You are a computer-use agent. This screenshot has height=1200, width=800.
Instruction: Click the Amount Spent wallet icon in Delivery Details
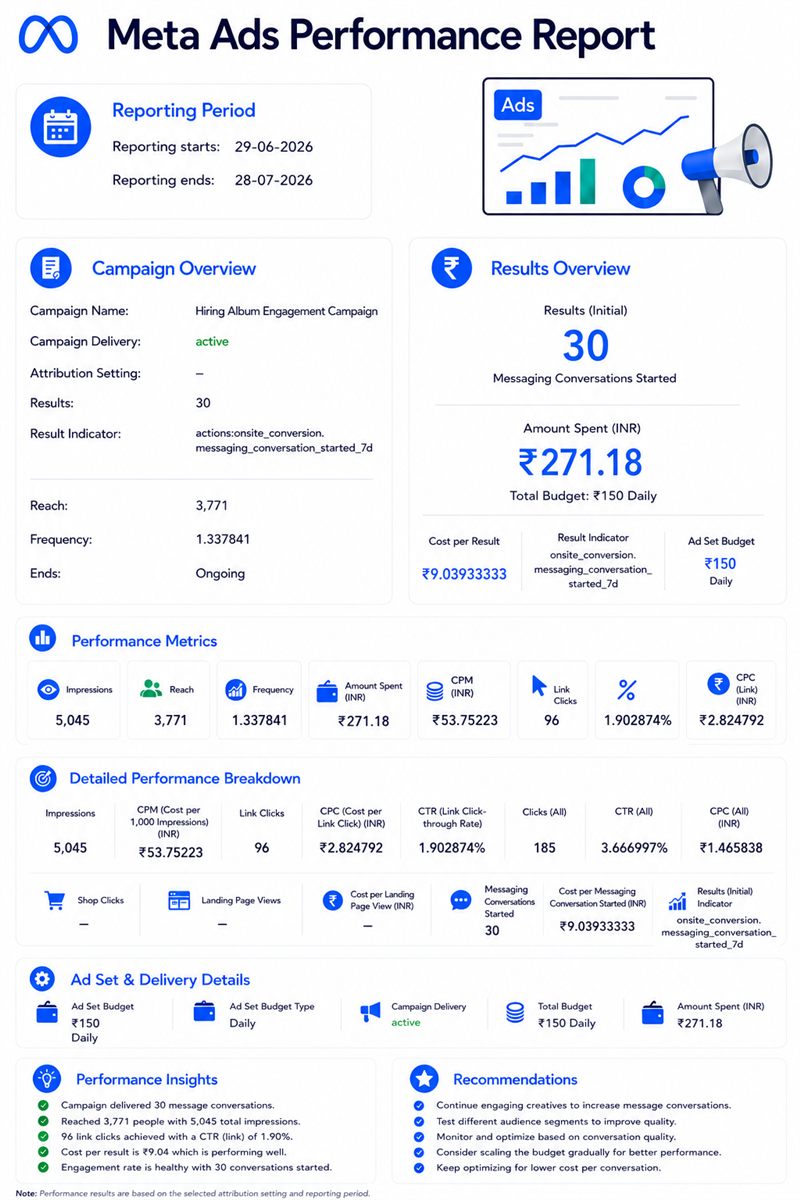tap(652, 1013)
